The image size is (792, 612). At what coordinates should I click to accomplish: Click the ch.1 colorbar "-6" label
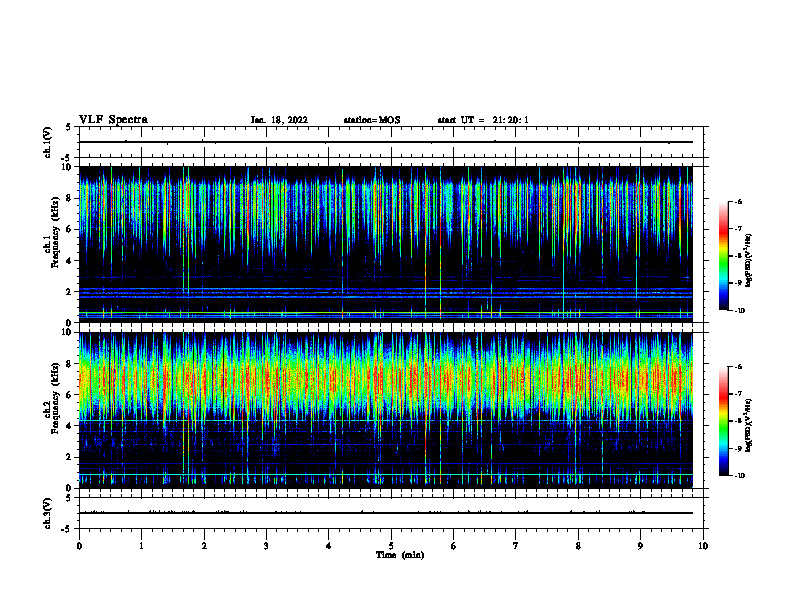coord(737,201)
